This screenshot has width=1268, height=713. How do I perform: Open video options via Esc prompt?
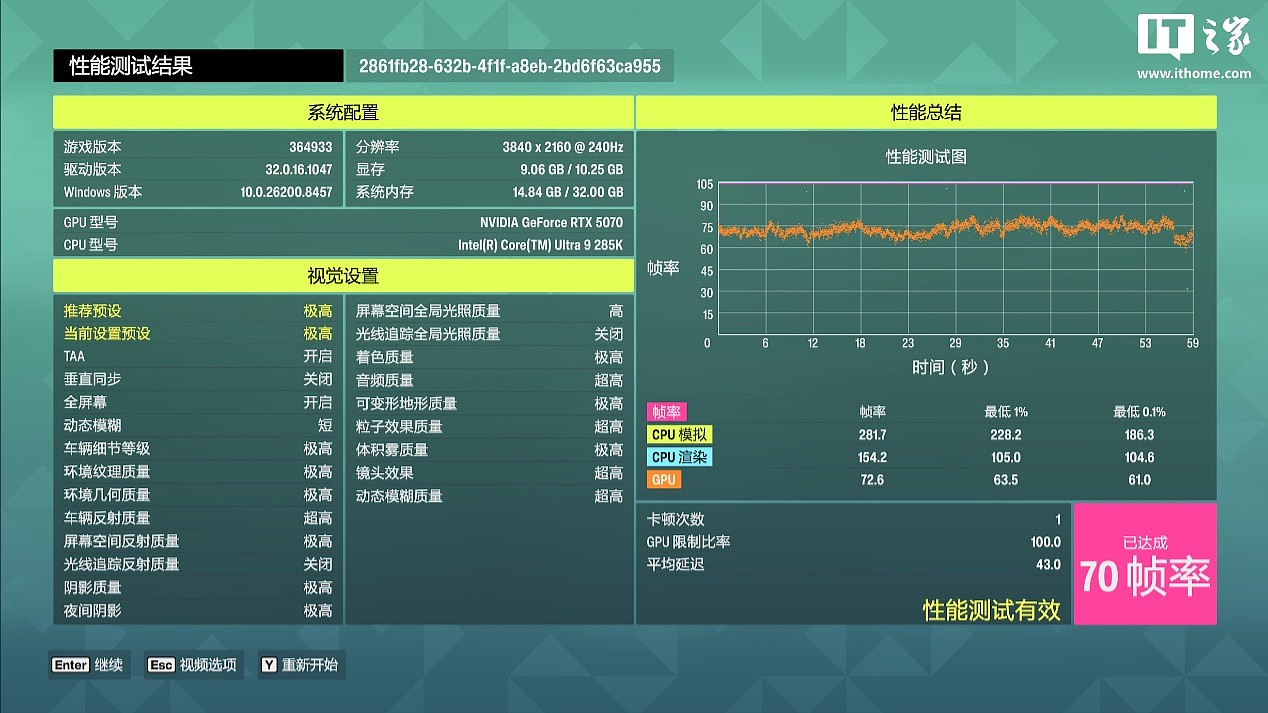[193, 665]
